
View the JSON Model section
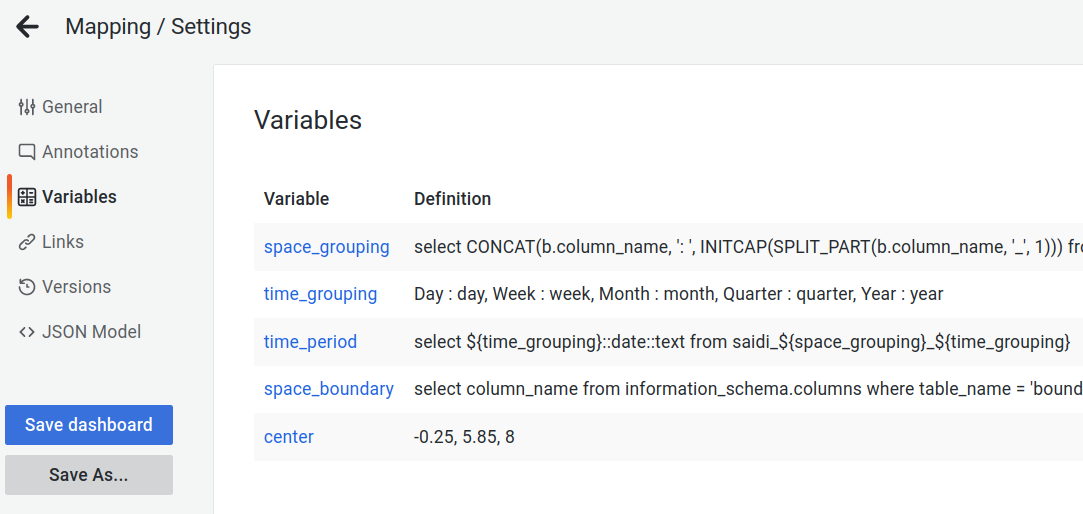click(91, 332)
